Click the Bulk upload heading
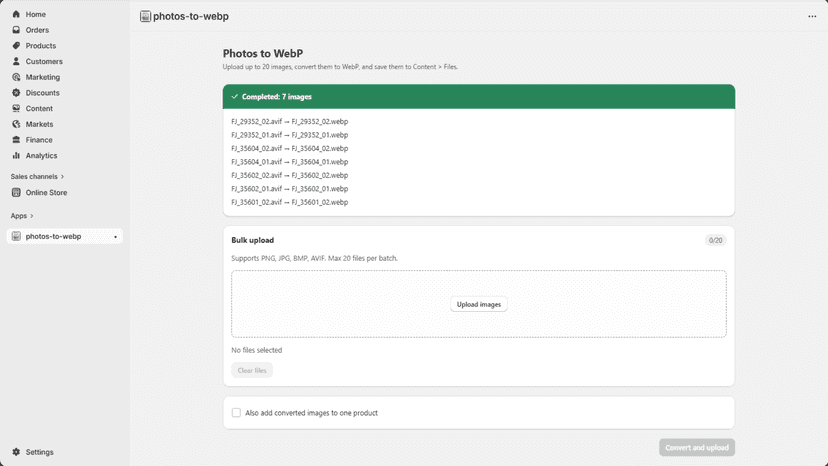This screenshot has height=466, width=828. click(252, 240)
